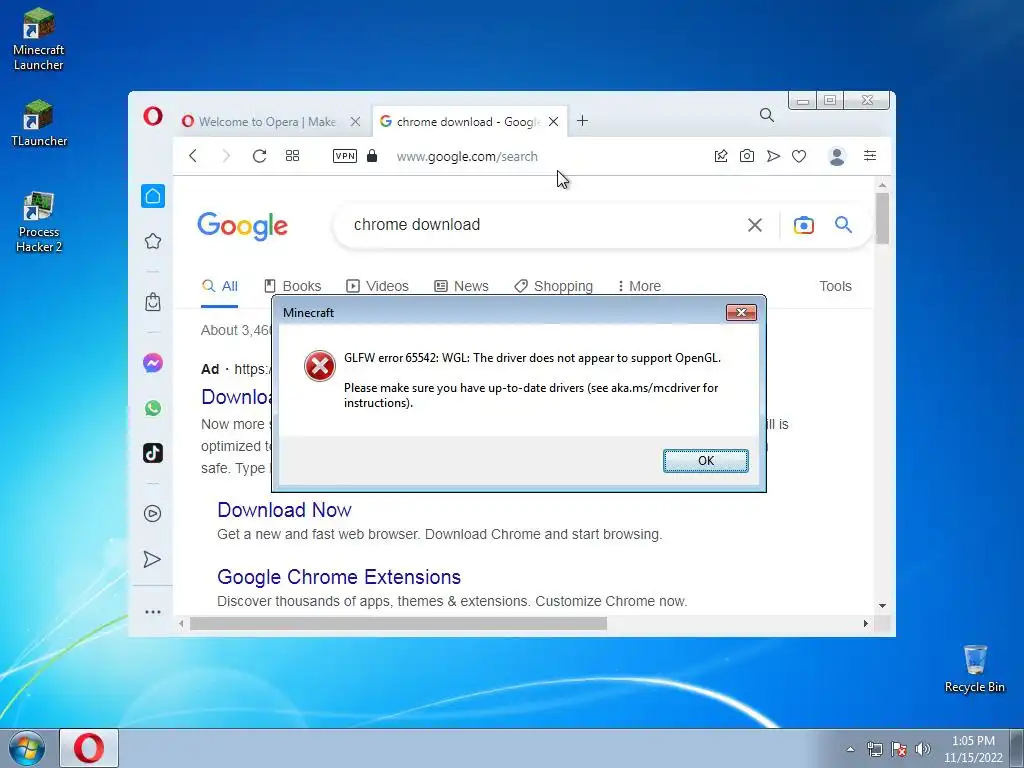Reload the Google search page

[x=259, y=155]
